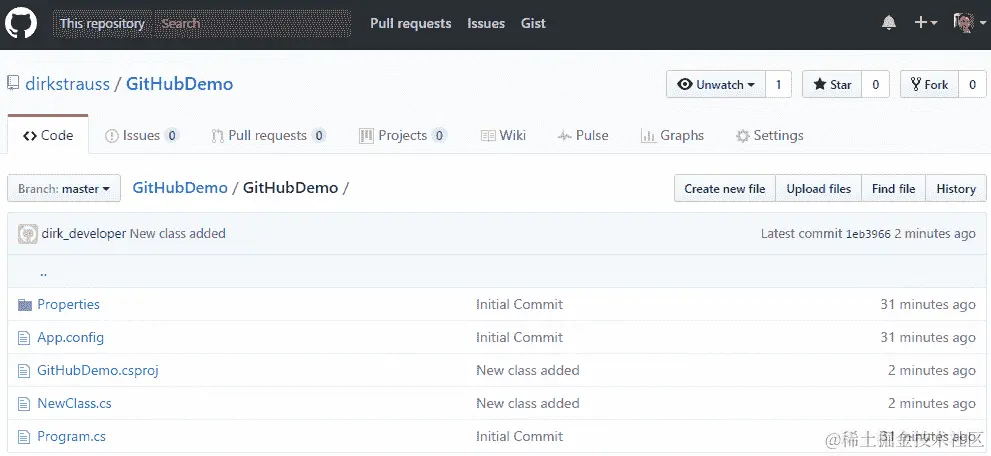The width and height of the screenshot is (991, 456).
Task: Switch to the Pulse tab
Action: [x=583, y=135]
